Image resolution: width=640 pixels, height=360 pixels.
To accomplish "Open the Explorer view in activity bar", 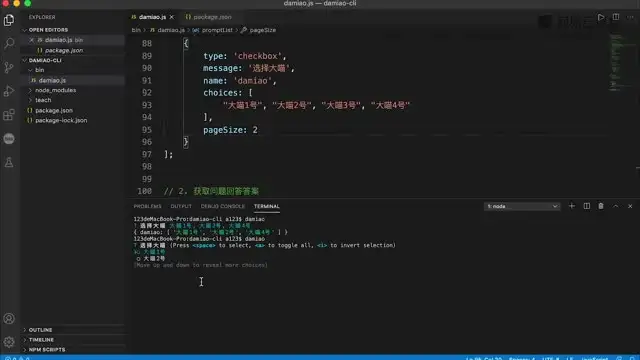I will (9, 20).
